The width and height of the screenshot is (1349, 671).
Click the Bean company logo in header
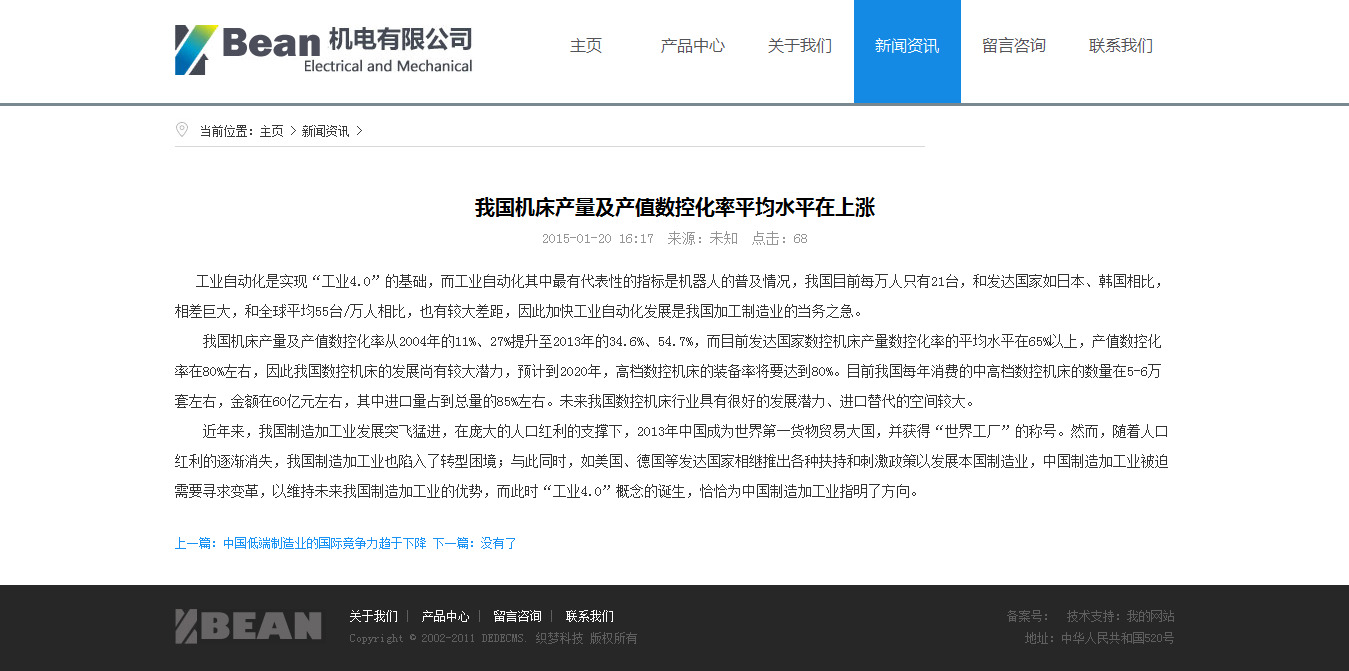click(323, 50)
